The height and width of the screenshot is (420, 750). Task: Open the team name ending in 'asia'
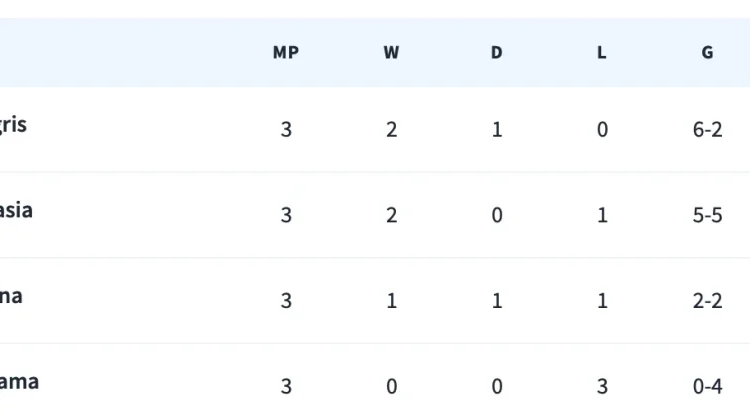16,210
